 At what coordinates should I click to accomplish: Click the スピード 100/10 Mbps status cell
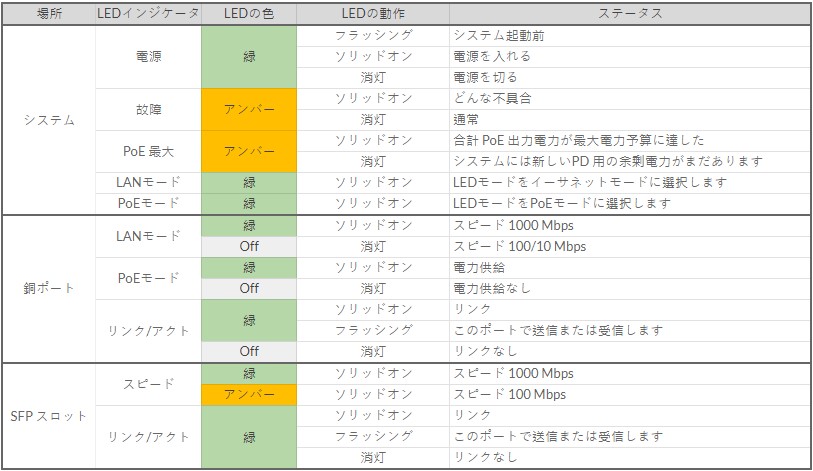[520, 246]
